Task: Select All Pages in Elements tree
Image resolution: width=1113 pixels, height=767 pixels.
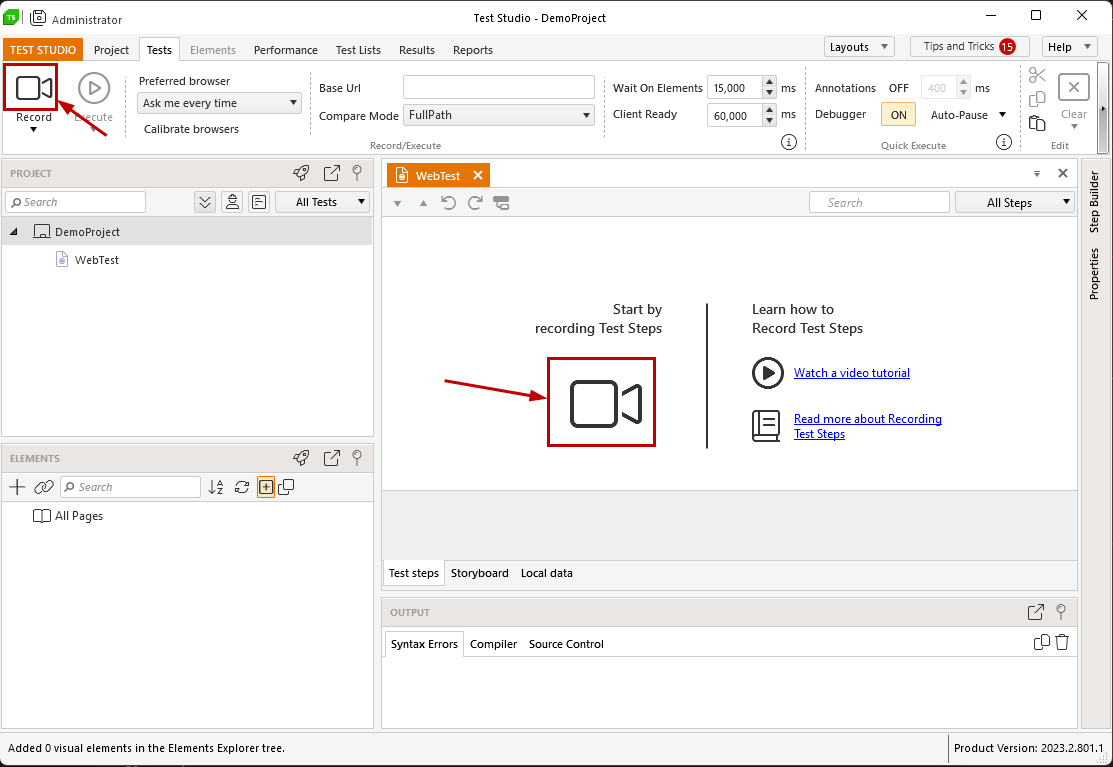Action: pos(78,516)
